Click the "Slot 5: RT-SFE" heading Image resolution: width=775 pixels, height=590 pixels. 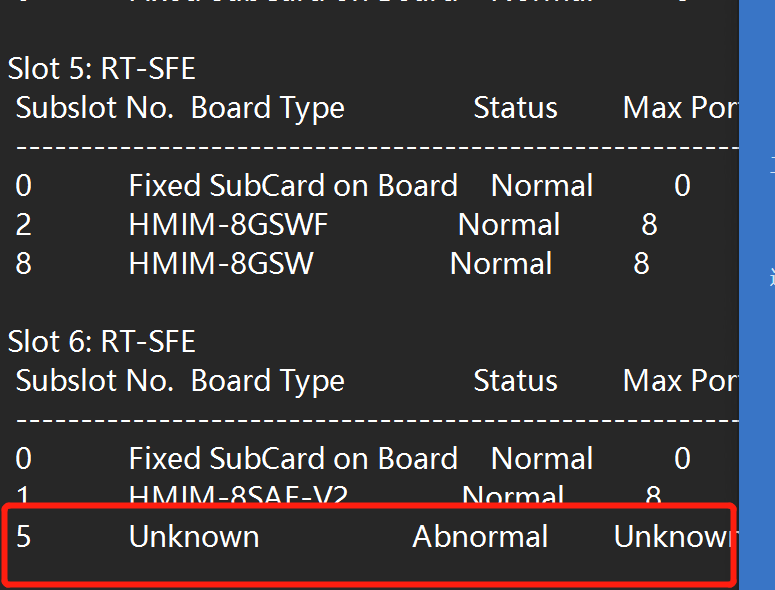[x=101, y=69]
